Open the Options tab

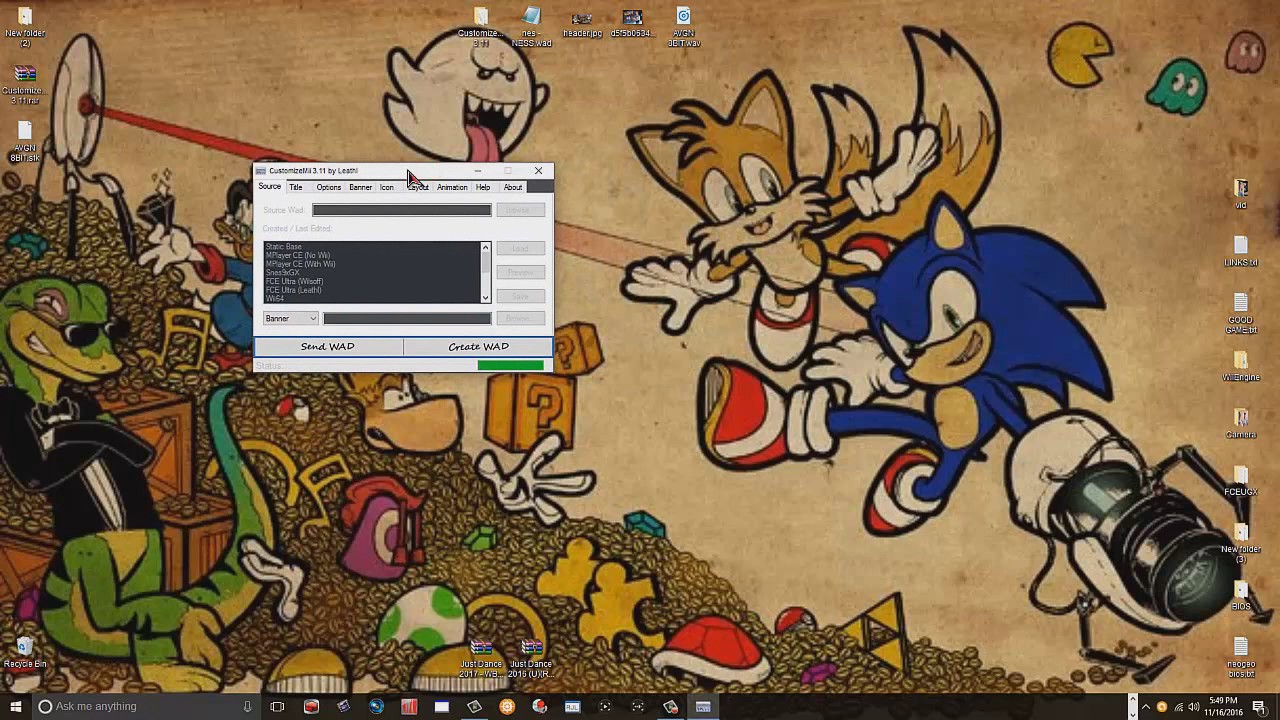329,187
